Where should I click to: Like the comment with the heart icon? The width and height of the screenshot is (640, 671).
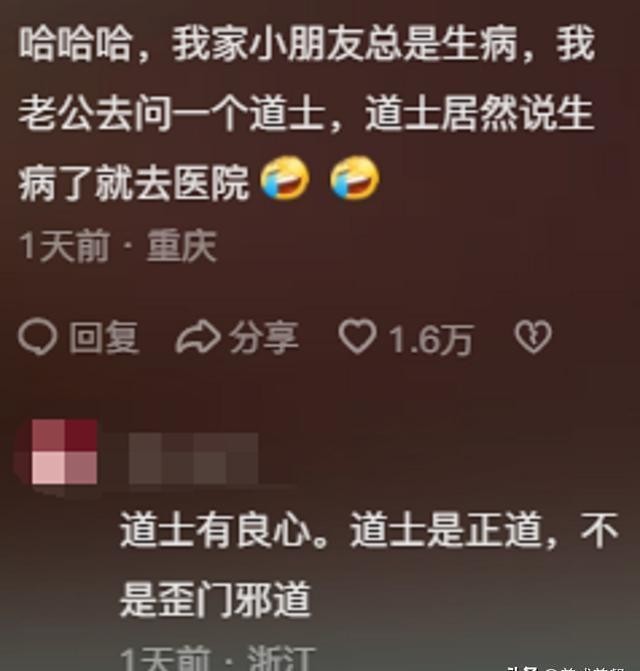(358, 338)
